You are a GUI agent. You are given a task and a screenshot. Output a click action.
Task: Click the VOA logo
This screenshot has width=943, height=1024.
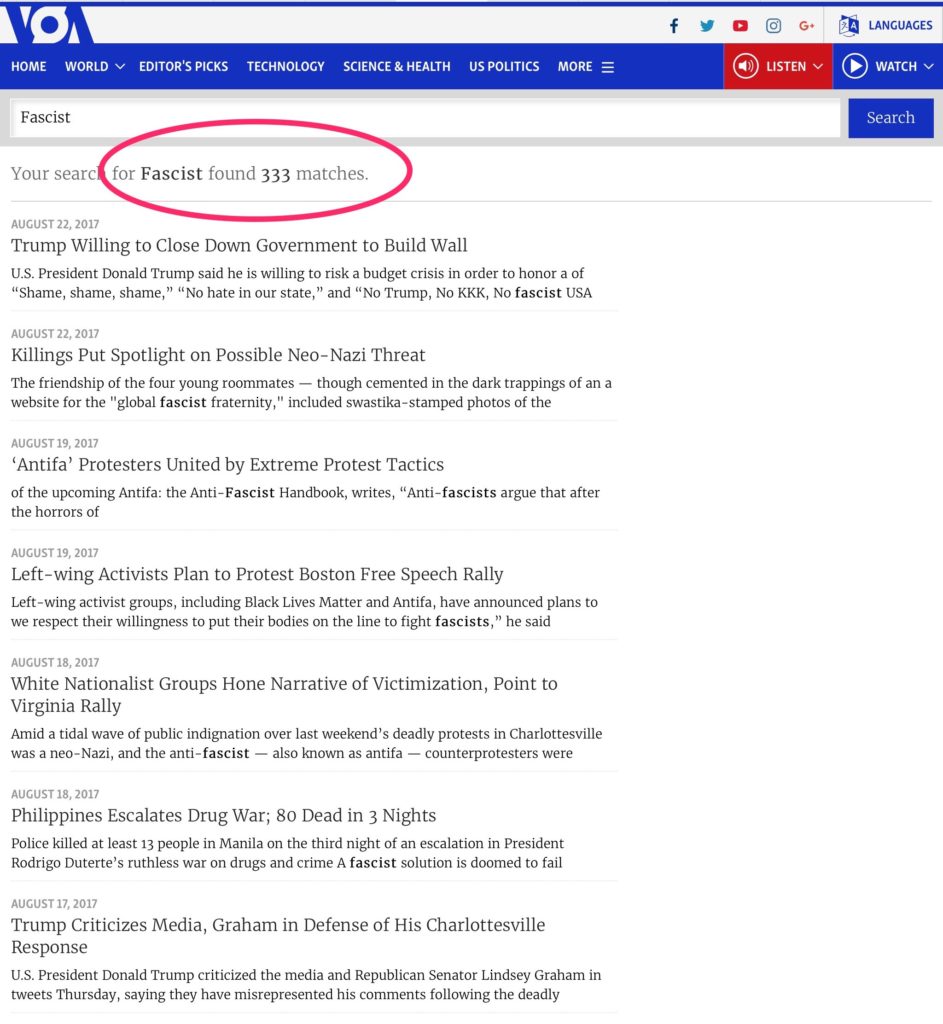(x=50, y=25)
